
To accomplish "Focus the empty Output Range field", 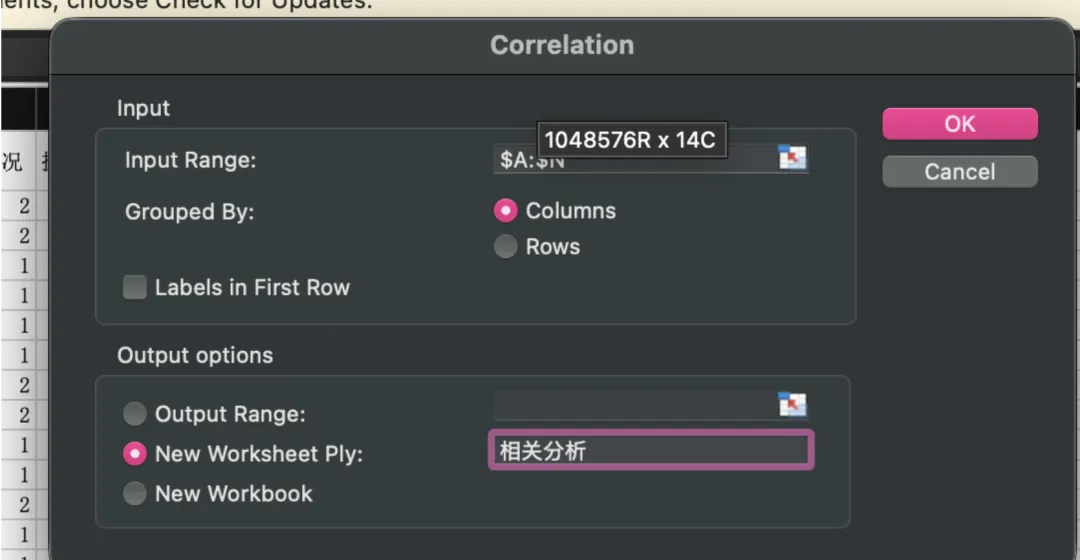I will click(x=634, y=405).
